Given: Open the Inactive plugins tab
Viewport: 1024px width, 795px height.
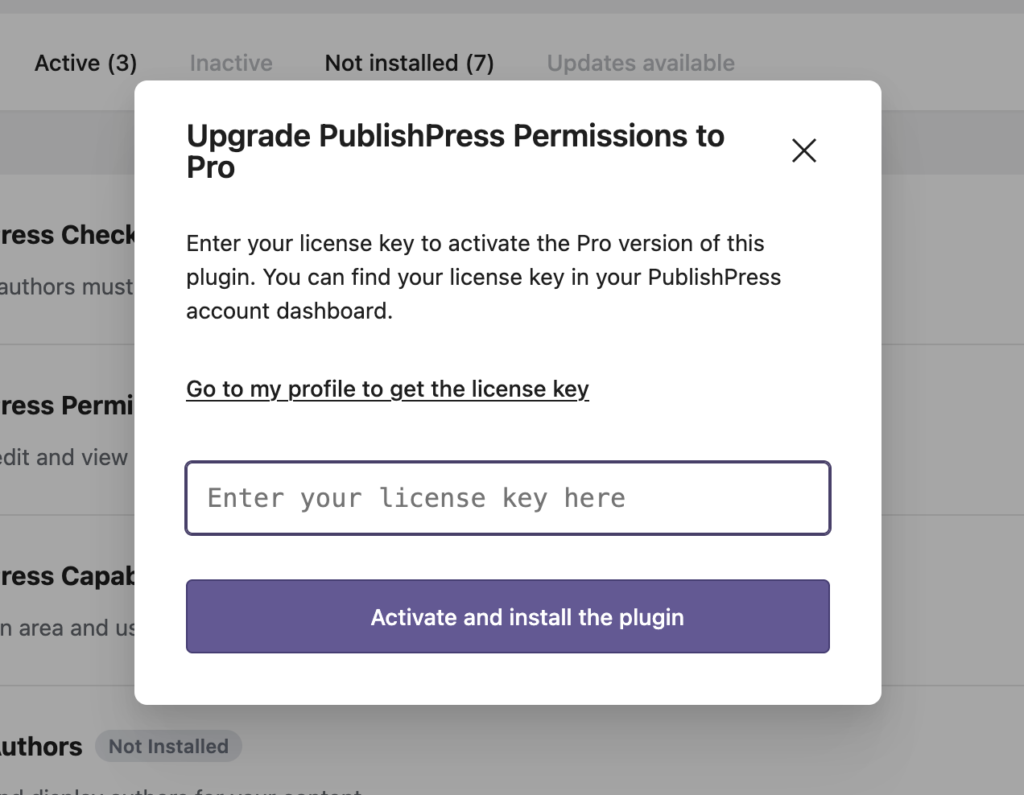Looking at the screenshot, I should 230,62.
